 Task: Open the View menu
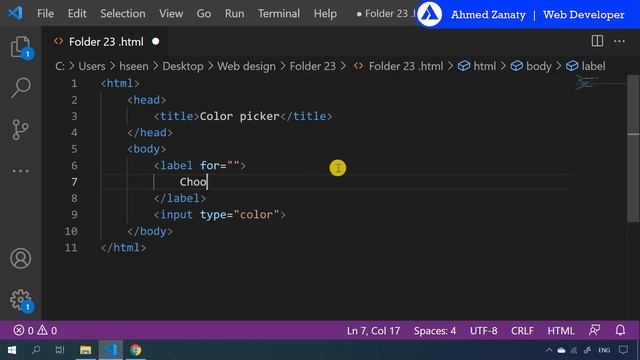click(171, 13)
